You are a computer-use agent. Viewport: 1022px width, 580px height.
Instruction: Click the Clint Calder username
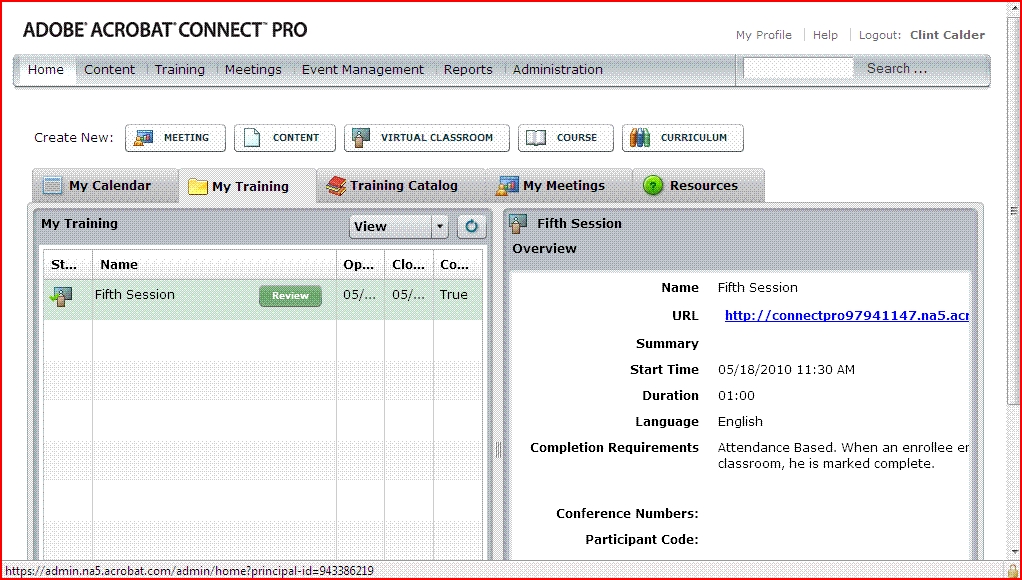click(947, 35)
